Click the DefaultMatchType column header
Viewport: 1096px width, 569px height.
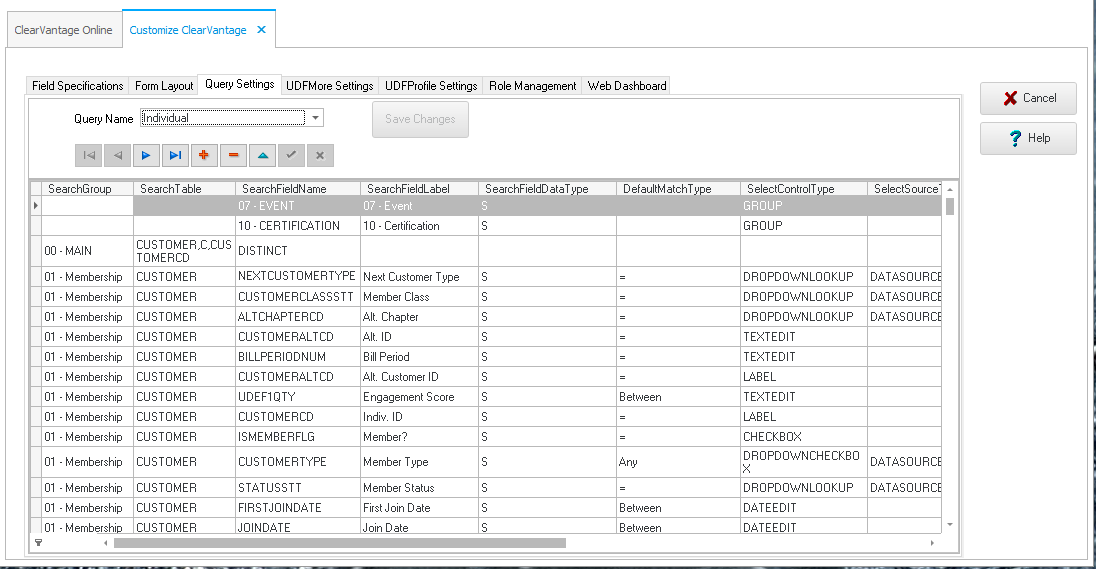pyautogui.click(x=666, y=188)
